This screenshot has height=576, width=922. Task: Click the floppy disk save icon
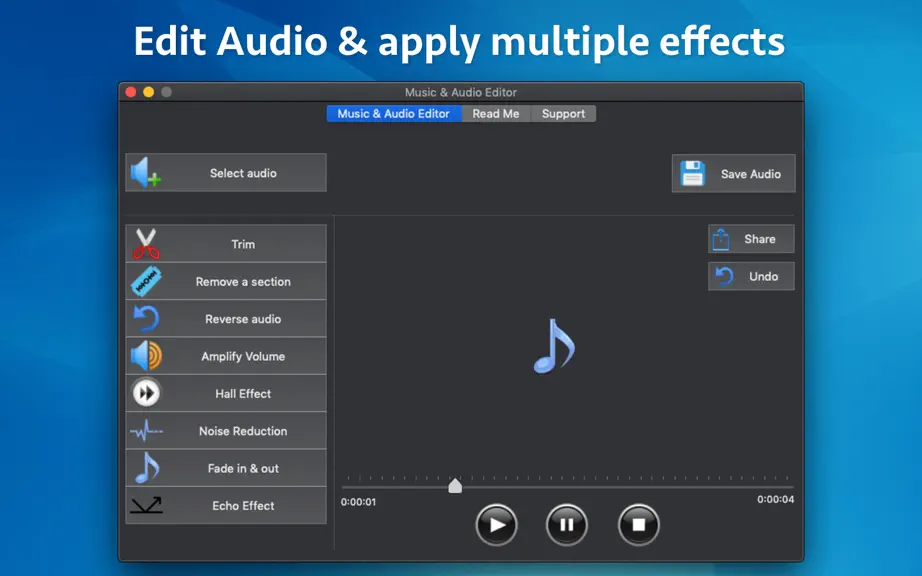[x=693, y=173]
